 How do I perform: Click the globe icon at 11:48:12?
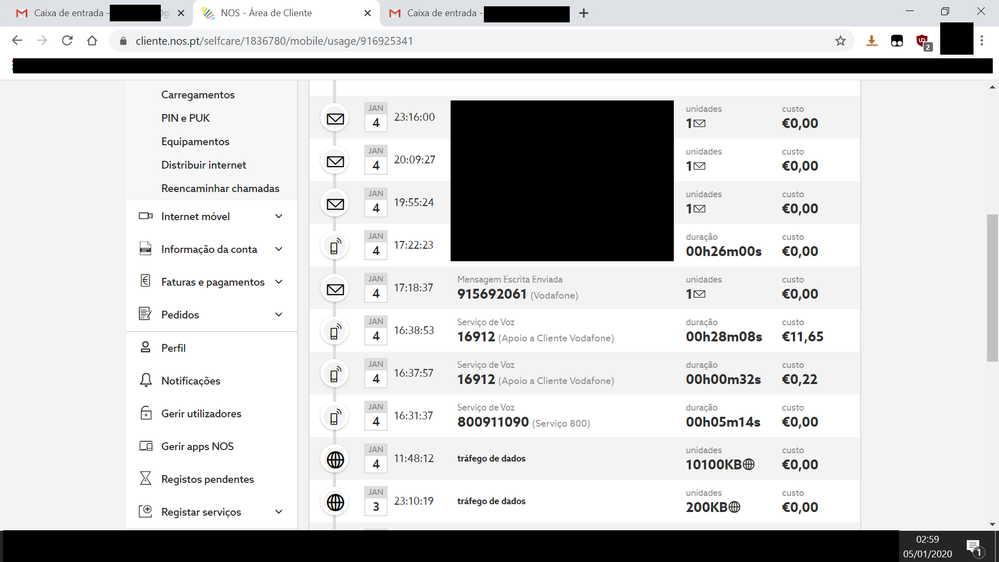(x=335, y=460)
